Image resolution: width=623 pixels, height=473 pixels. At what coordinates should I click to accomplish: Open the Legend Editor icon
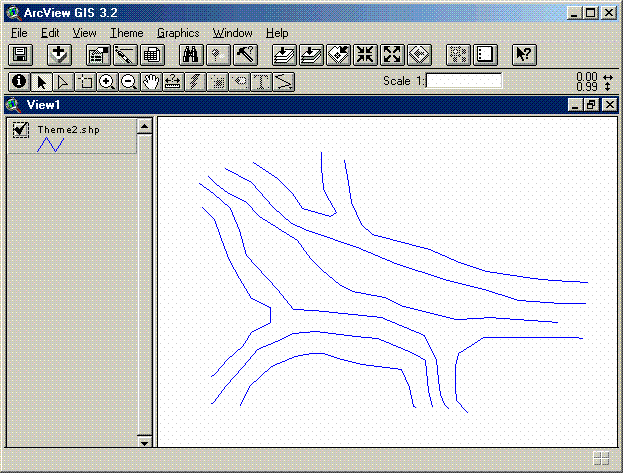coord(125,55)
